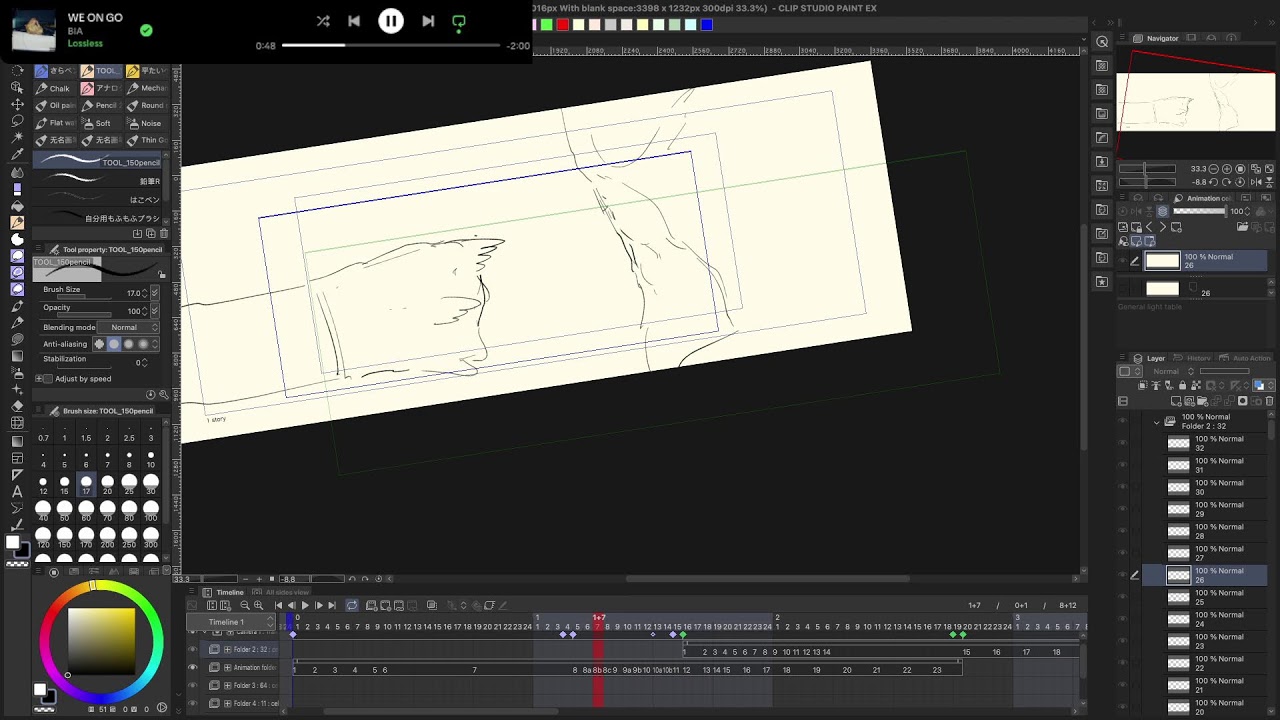This screenshot has width=1280, height=720.
Task: Select the green swatch in the command bar
Action: pyautogui.click(x=547, y=25)
